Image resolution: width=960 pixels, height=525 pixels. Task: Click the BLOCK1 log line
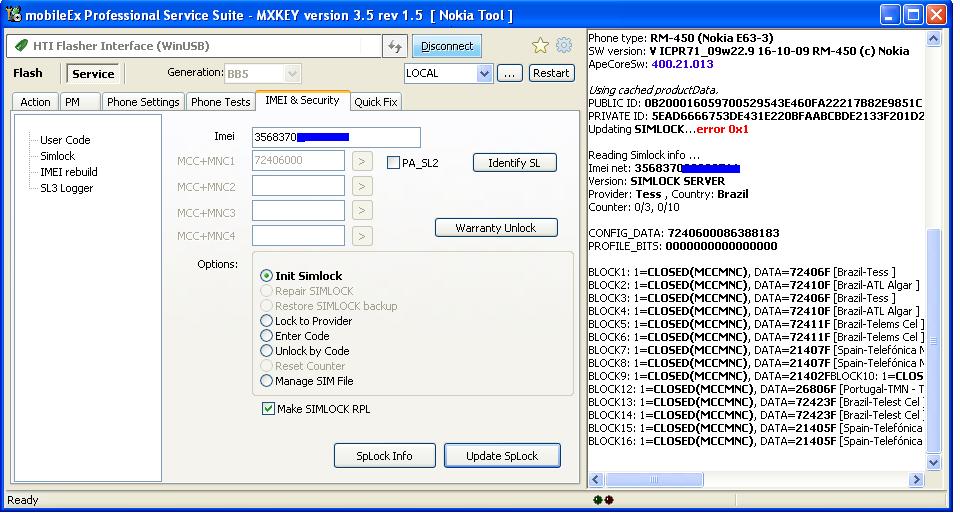(x=742, y=272)
